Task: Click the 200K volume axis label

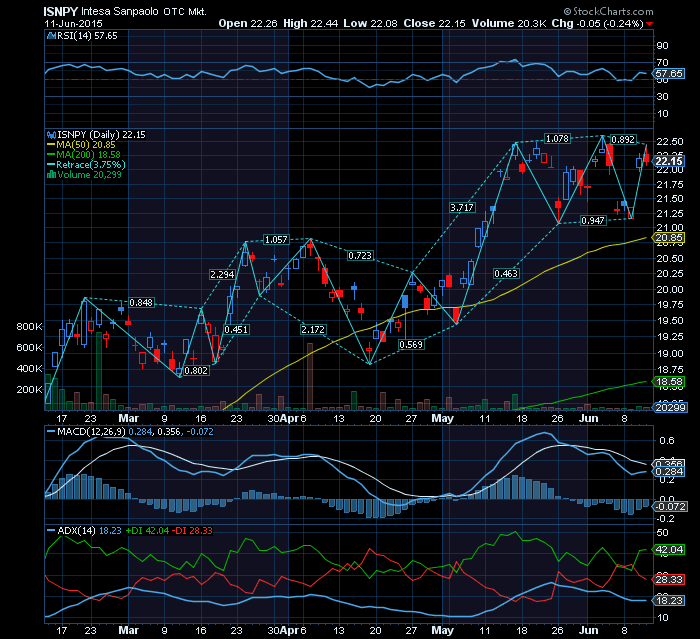Action: coord(29,389)
